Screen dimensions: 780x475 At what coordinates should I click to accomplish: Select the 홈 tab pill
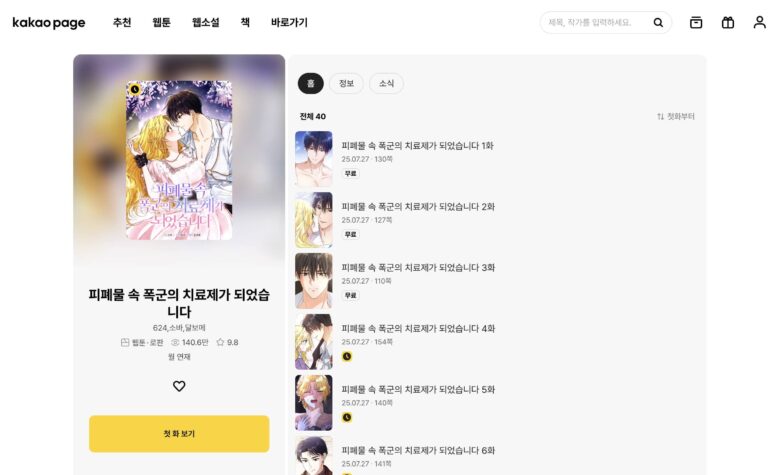coord(310,84)
